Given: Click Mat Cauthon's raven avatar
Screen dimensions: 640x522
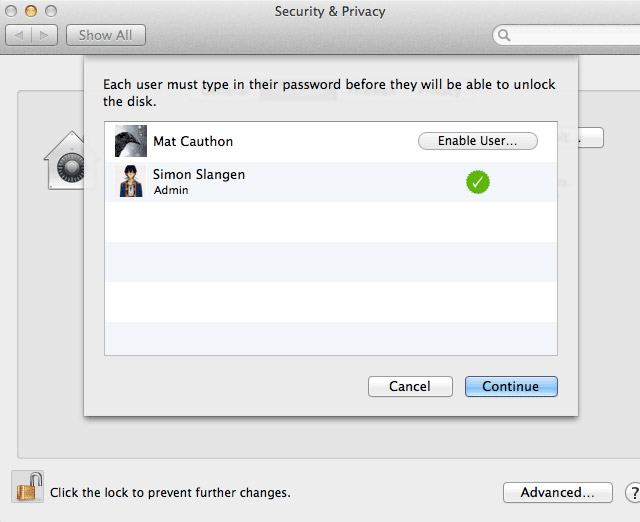Looking at the screenshot, I should tap(131, 141).
